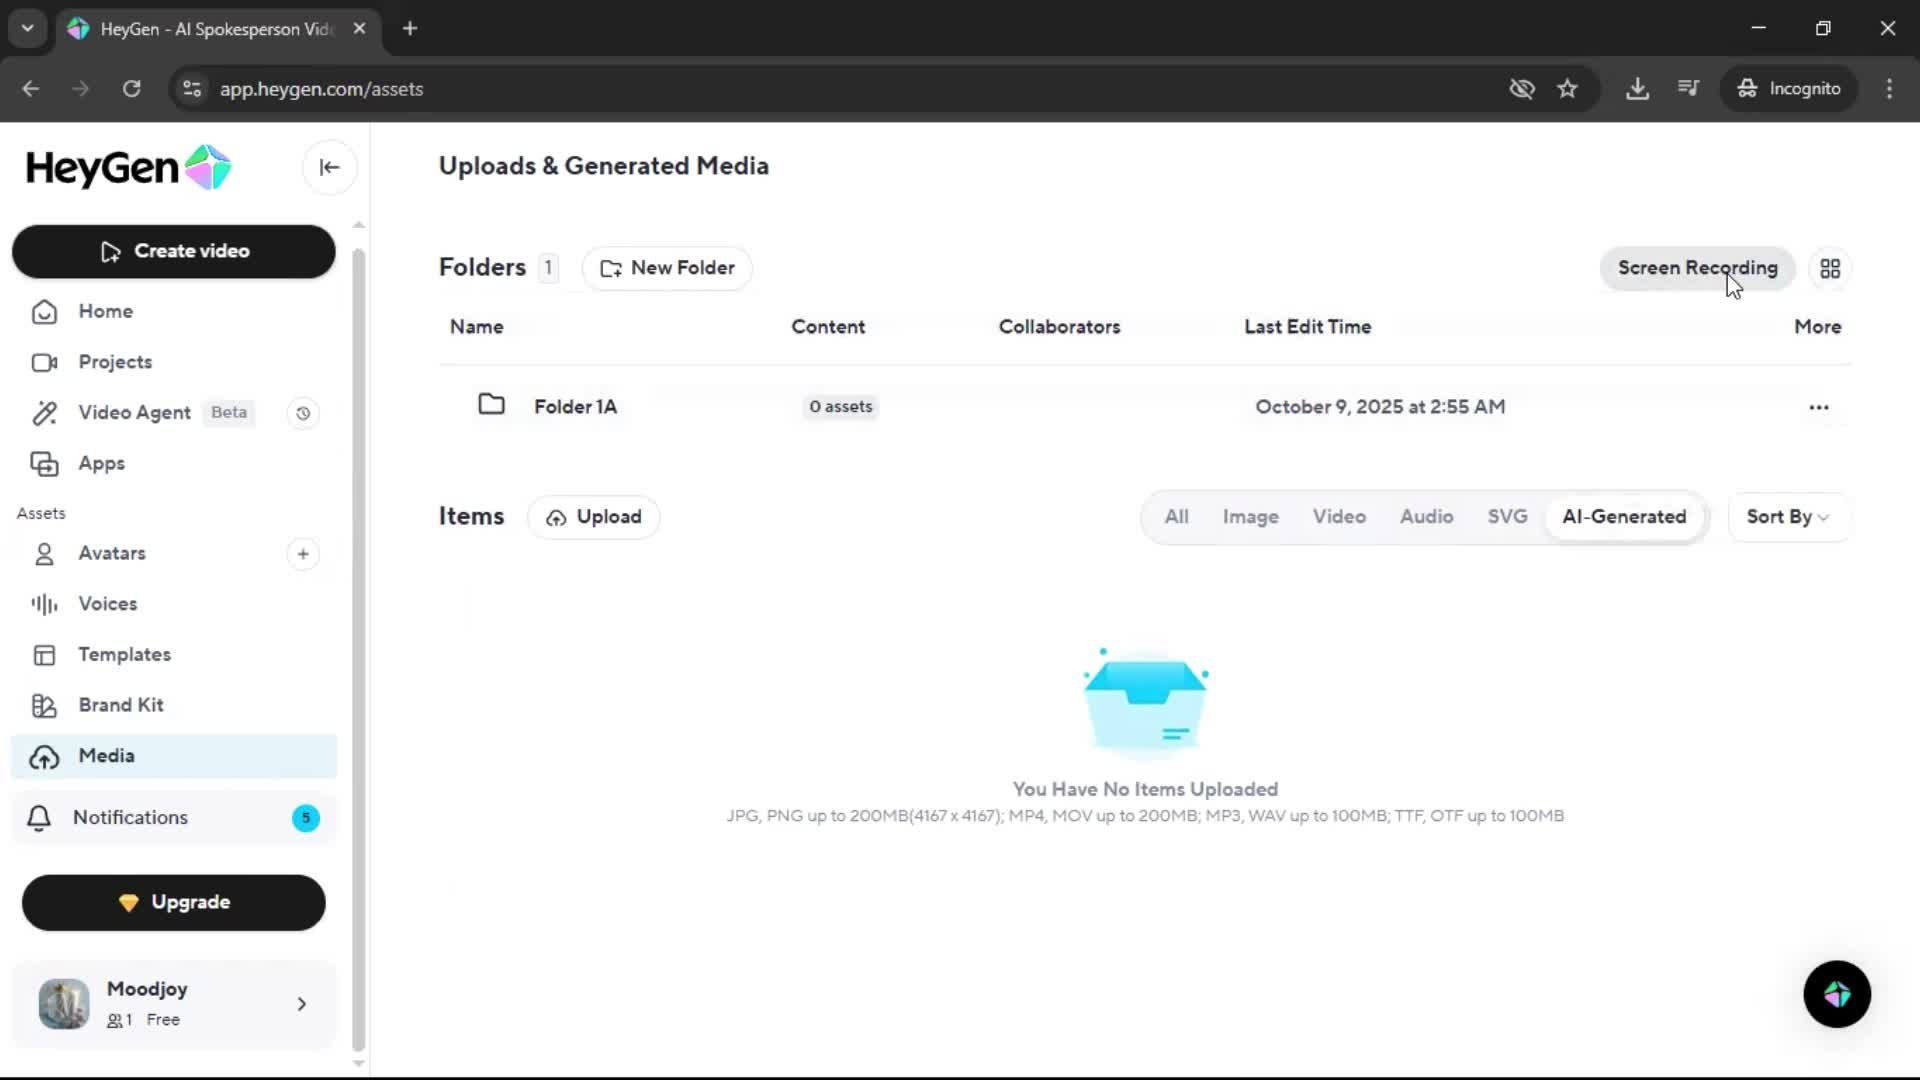Open the Folder 1A three-dots menu
Image resolution: width=1920 pixels, height=1080 pixels.
coord(1818,407)
